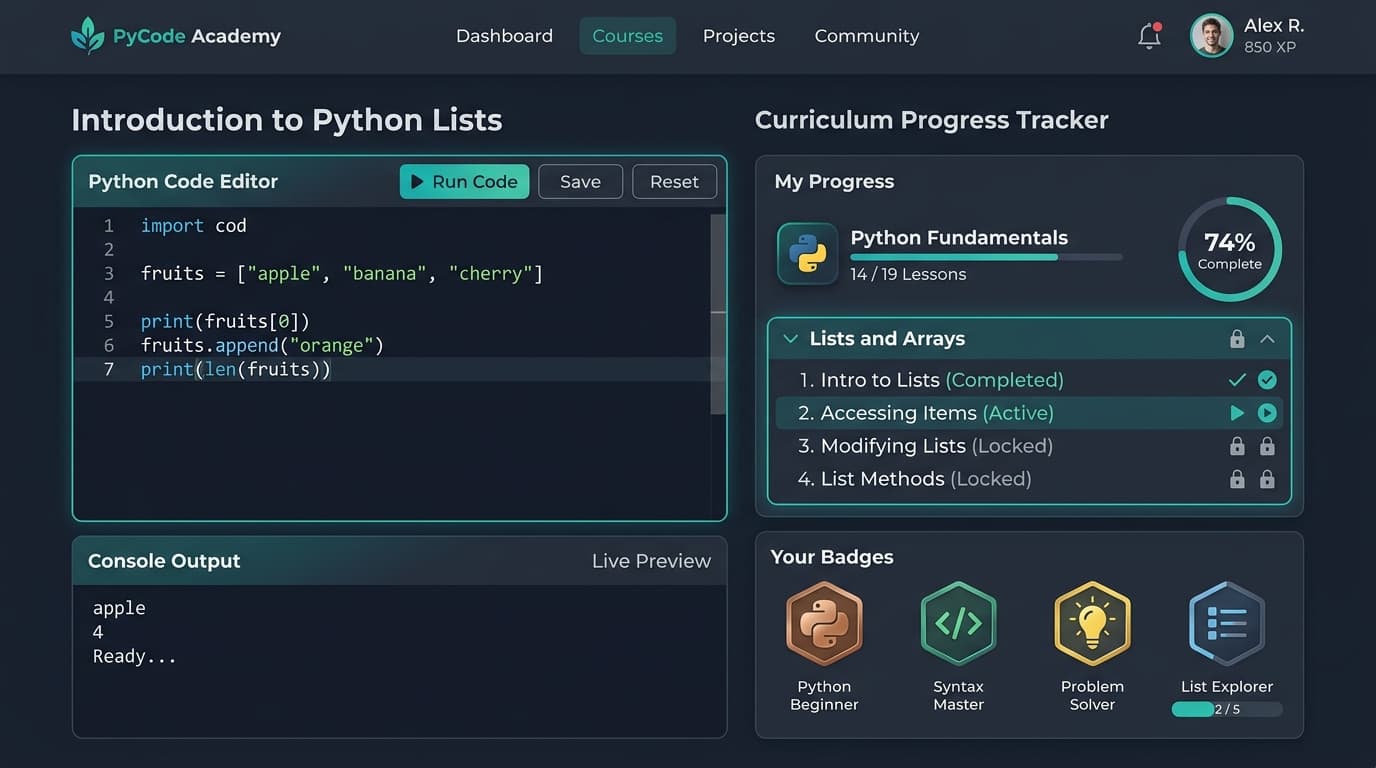Click the 74% Complete progress ring
The width and height of the screenshot is (1376, 768).
[1230, 250]
